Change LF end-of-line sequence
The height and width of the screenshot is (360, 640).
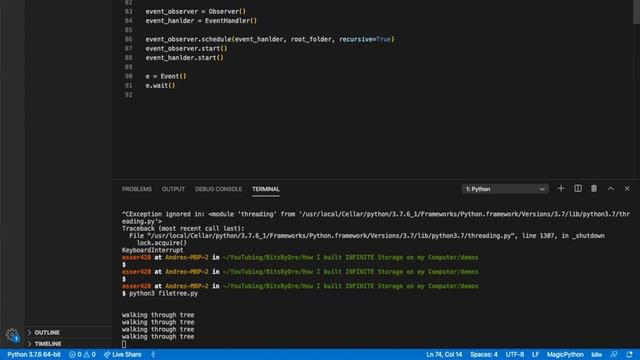[535, 354]
